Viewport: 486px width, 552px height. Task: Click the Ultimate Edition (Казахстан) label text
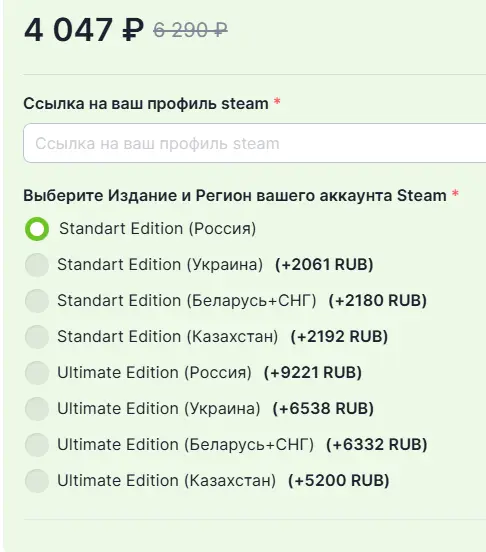tap(166, 481)
